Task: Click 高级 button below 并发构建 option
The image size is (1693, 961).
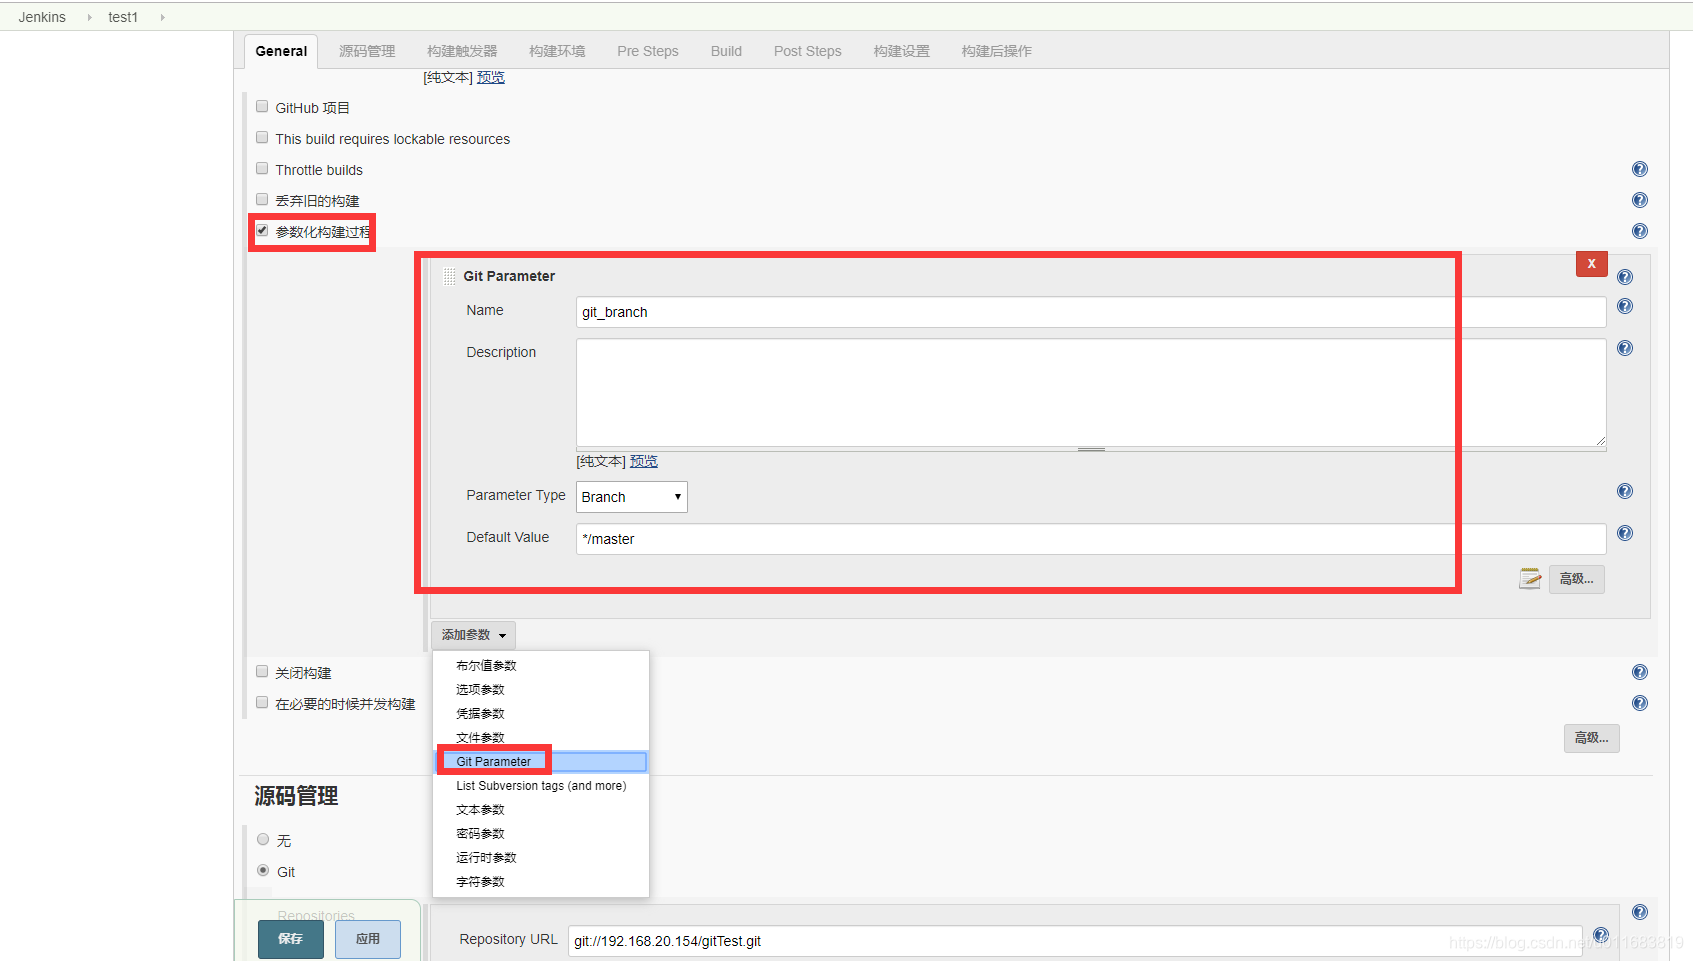Action: [1592, 738]
